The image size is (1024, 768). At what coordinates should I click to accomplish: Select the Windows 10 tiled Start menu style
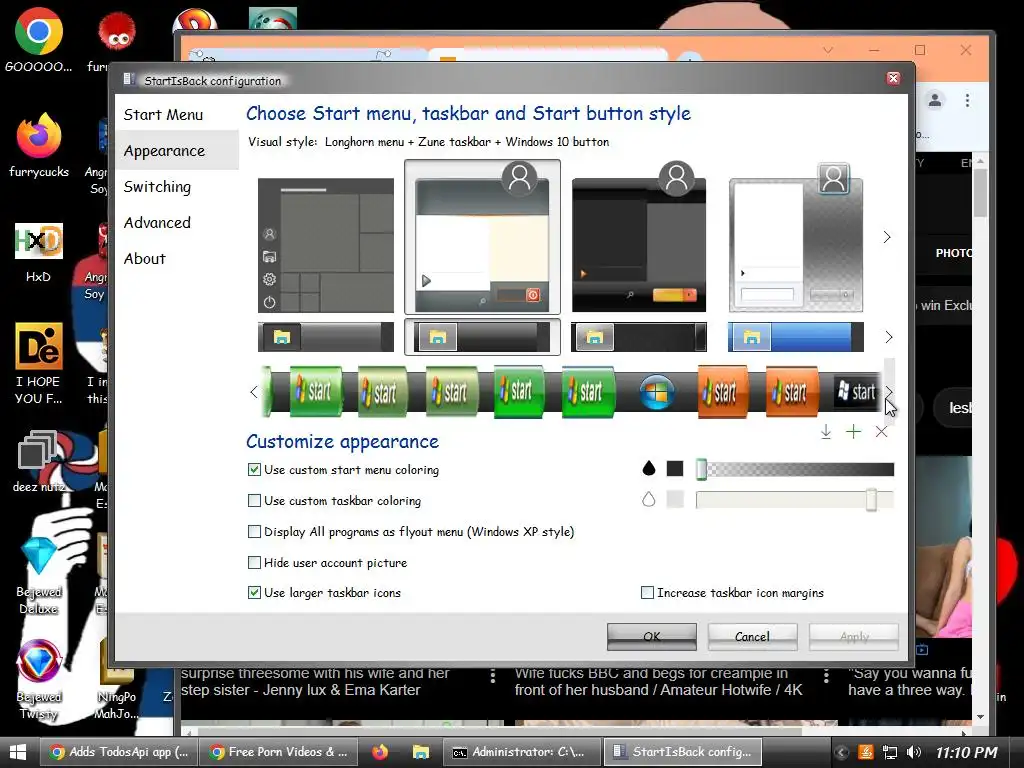tap(326, 246)
